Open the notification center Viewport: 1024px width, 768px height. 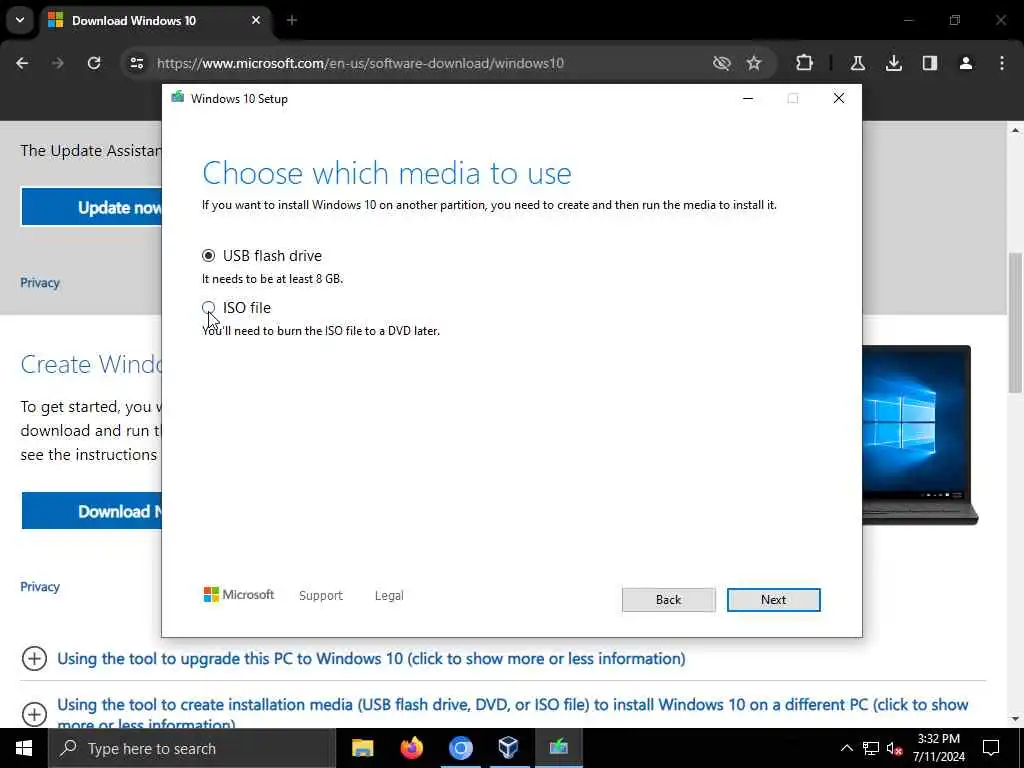(x=991, y=748)
